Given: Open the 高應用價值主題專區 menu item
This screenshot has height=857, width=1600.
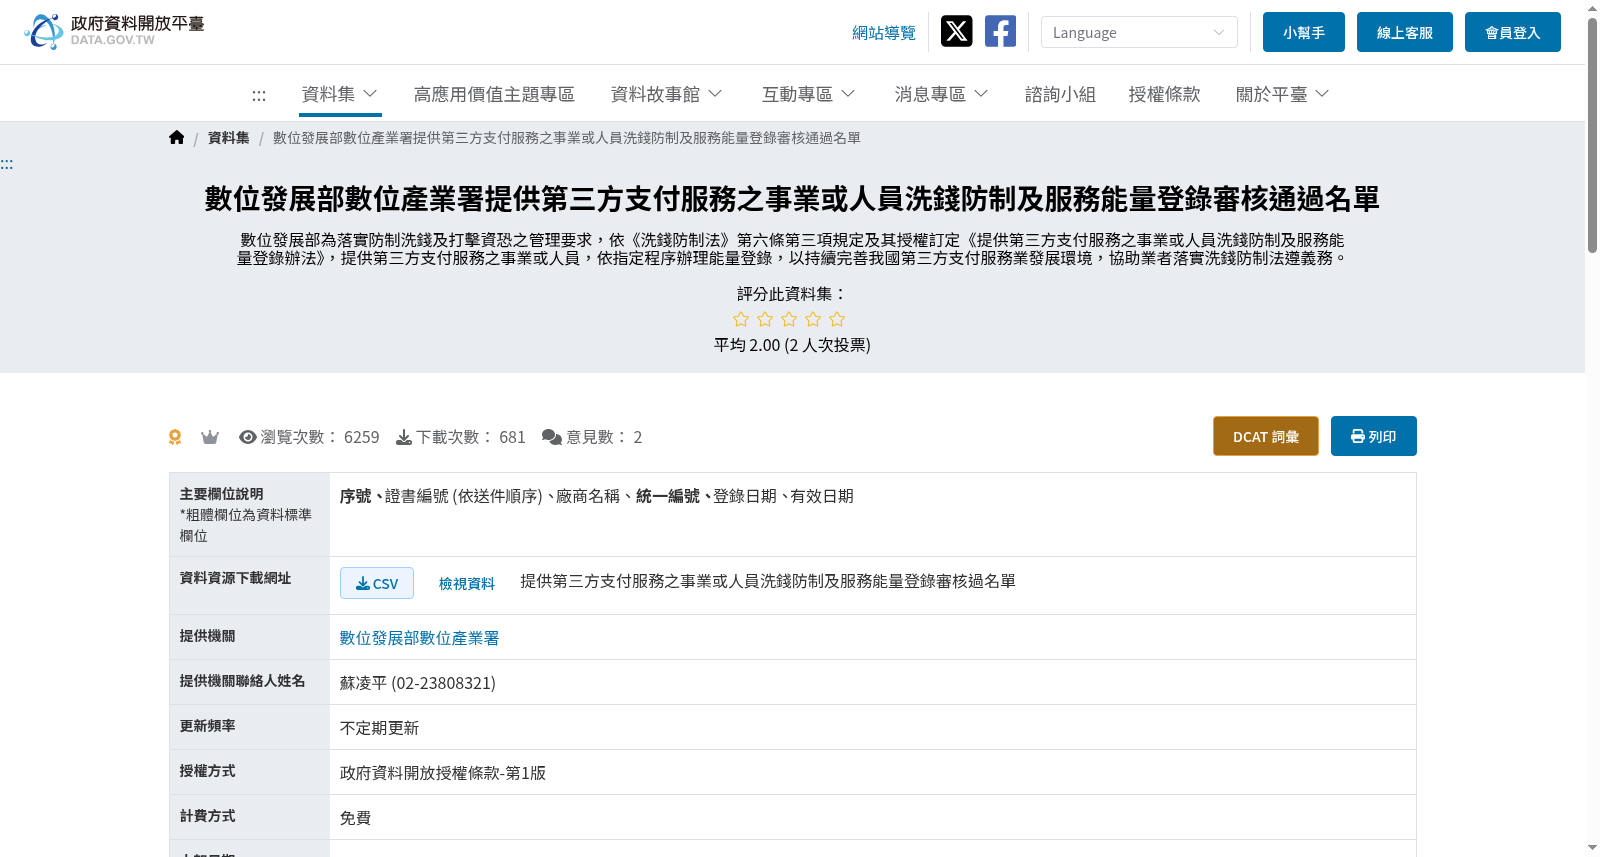Looking at the screenshot, I should tap(494, 94).
